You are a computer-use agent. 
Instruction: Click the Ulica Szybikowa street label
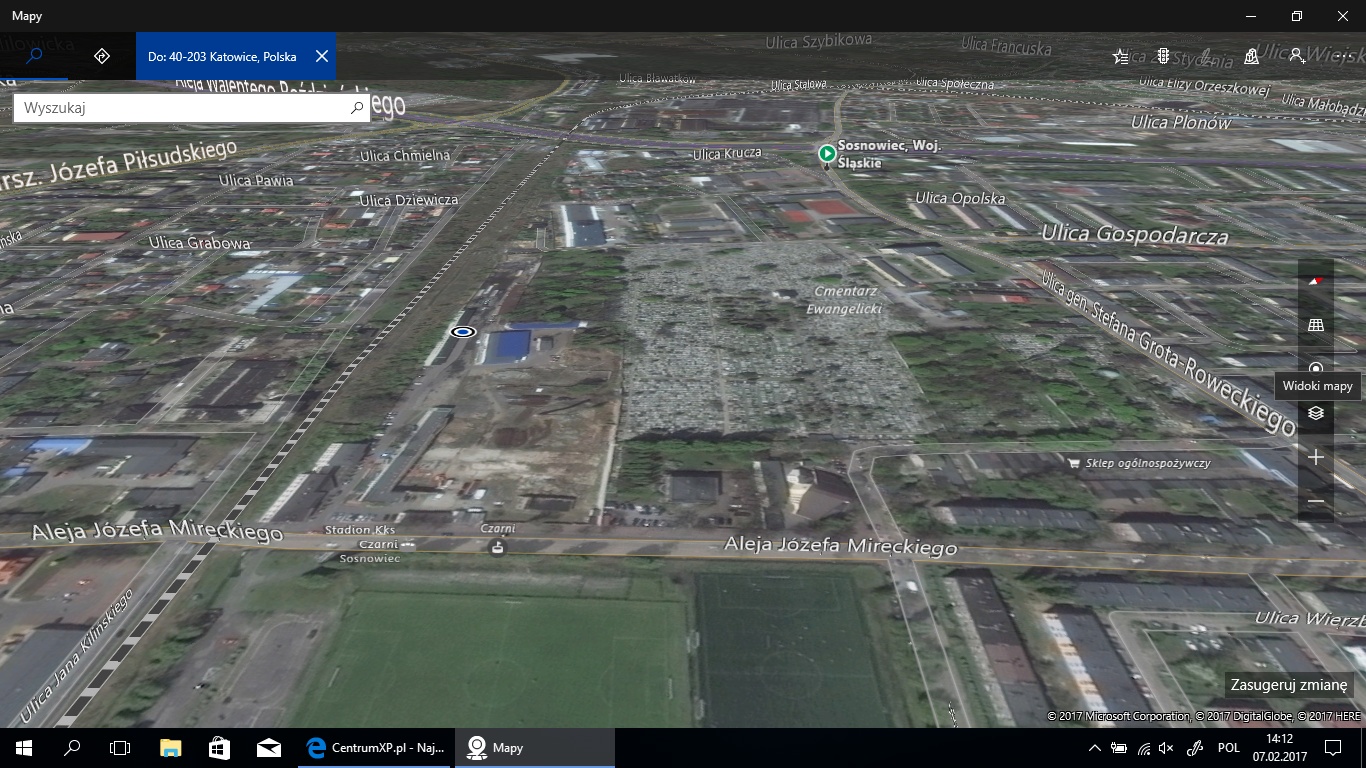819,41
